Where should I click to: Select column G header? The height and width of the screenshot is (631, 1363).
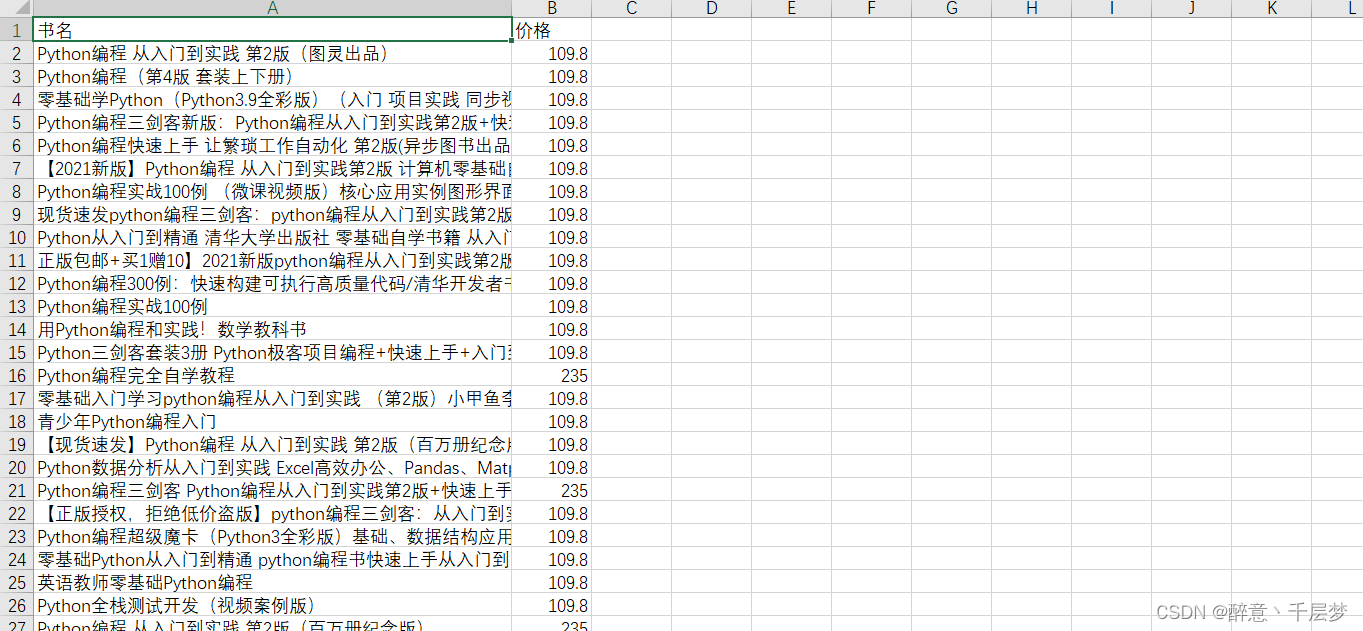951,8
